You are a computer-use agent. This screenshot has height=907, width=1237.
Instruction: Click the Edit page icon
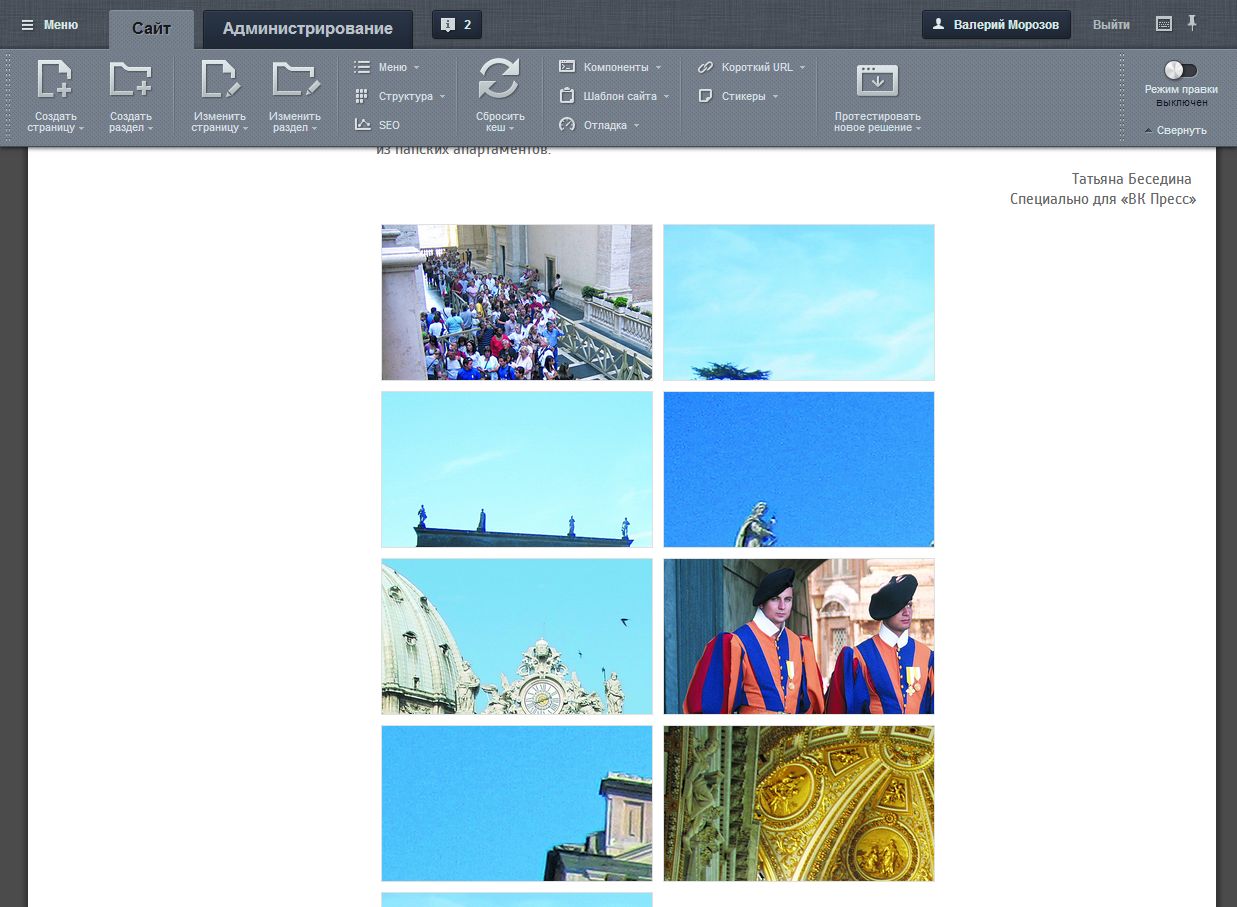219,79
